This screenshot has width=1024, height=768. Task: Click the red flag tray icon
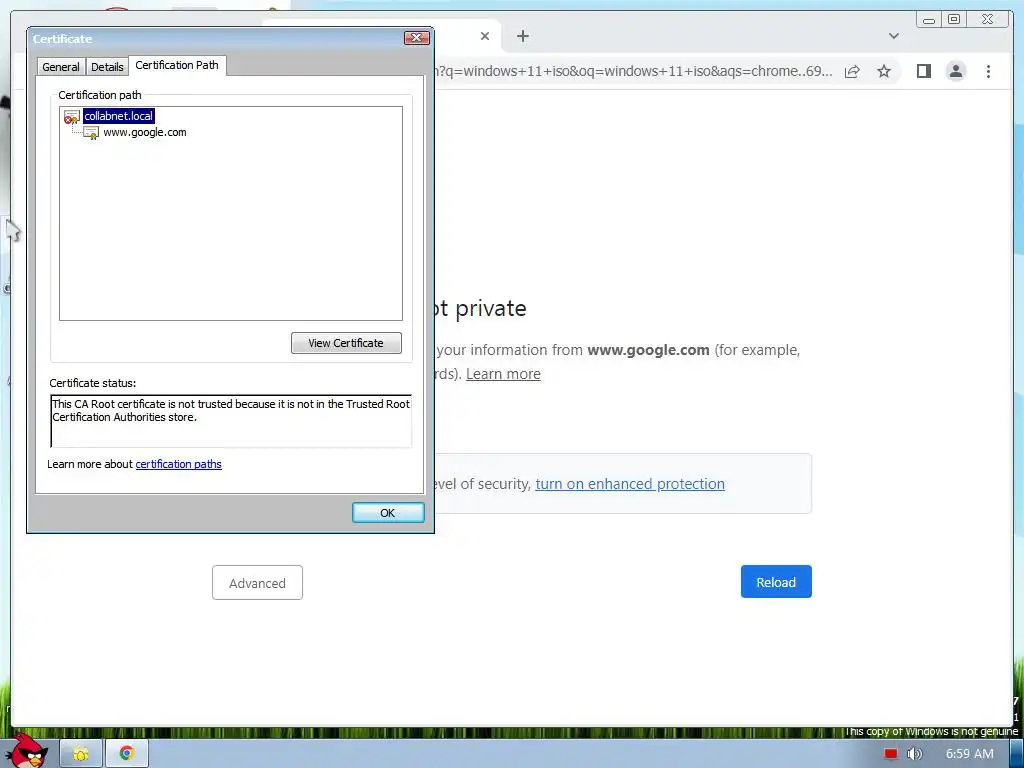click(x=891, y=754)
